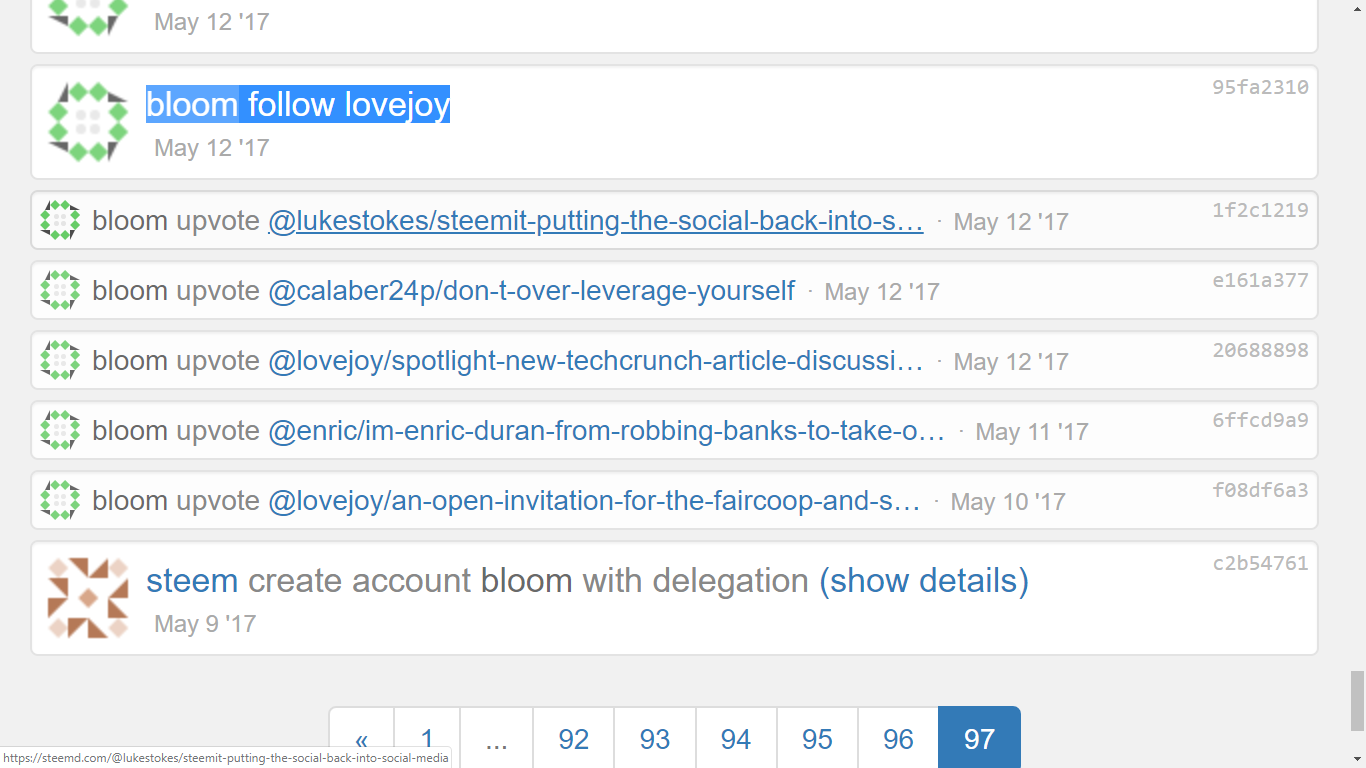Open @lovejoy spotlight-new-techcrunch-article link
The height and width of the screenshot is (768, 1366).
pos(595,361)
